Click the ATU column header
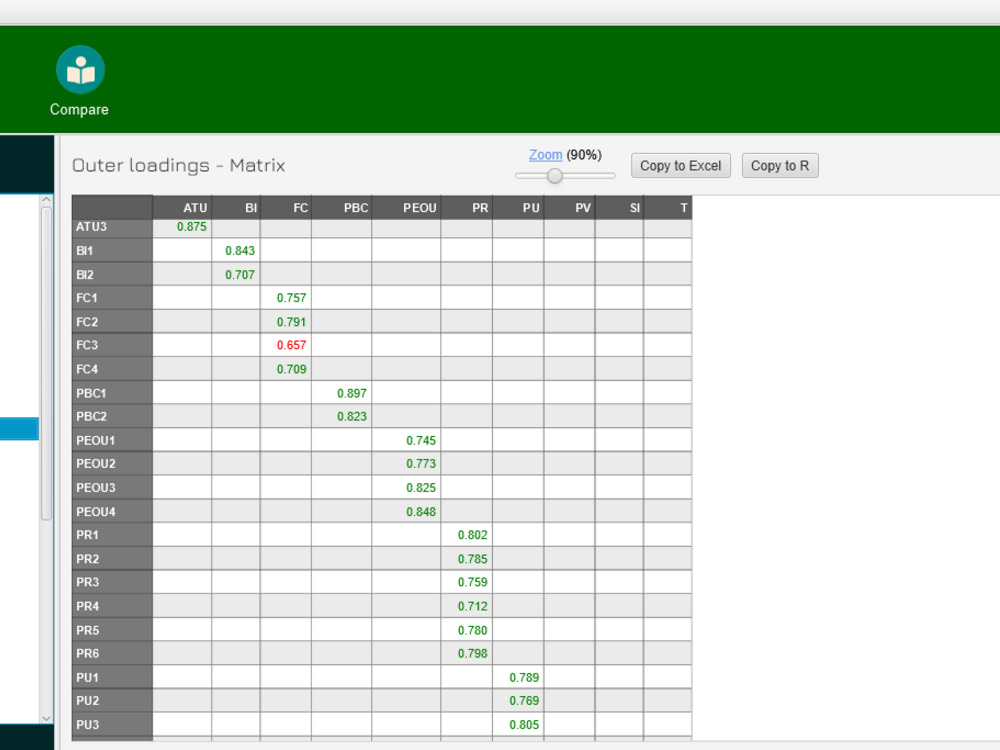1000x750 pixels. pyautogui.click(x=194, y=207)
